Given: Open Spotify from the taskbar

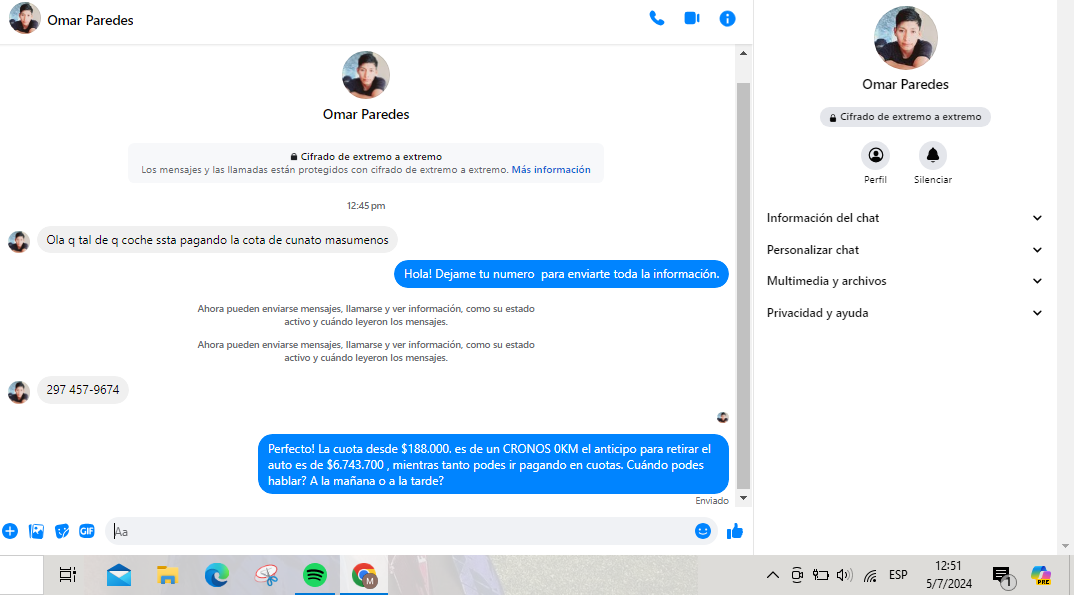Looking at the screenshot, I should 315,575.
